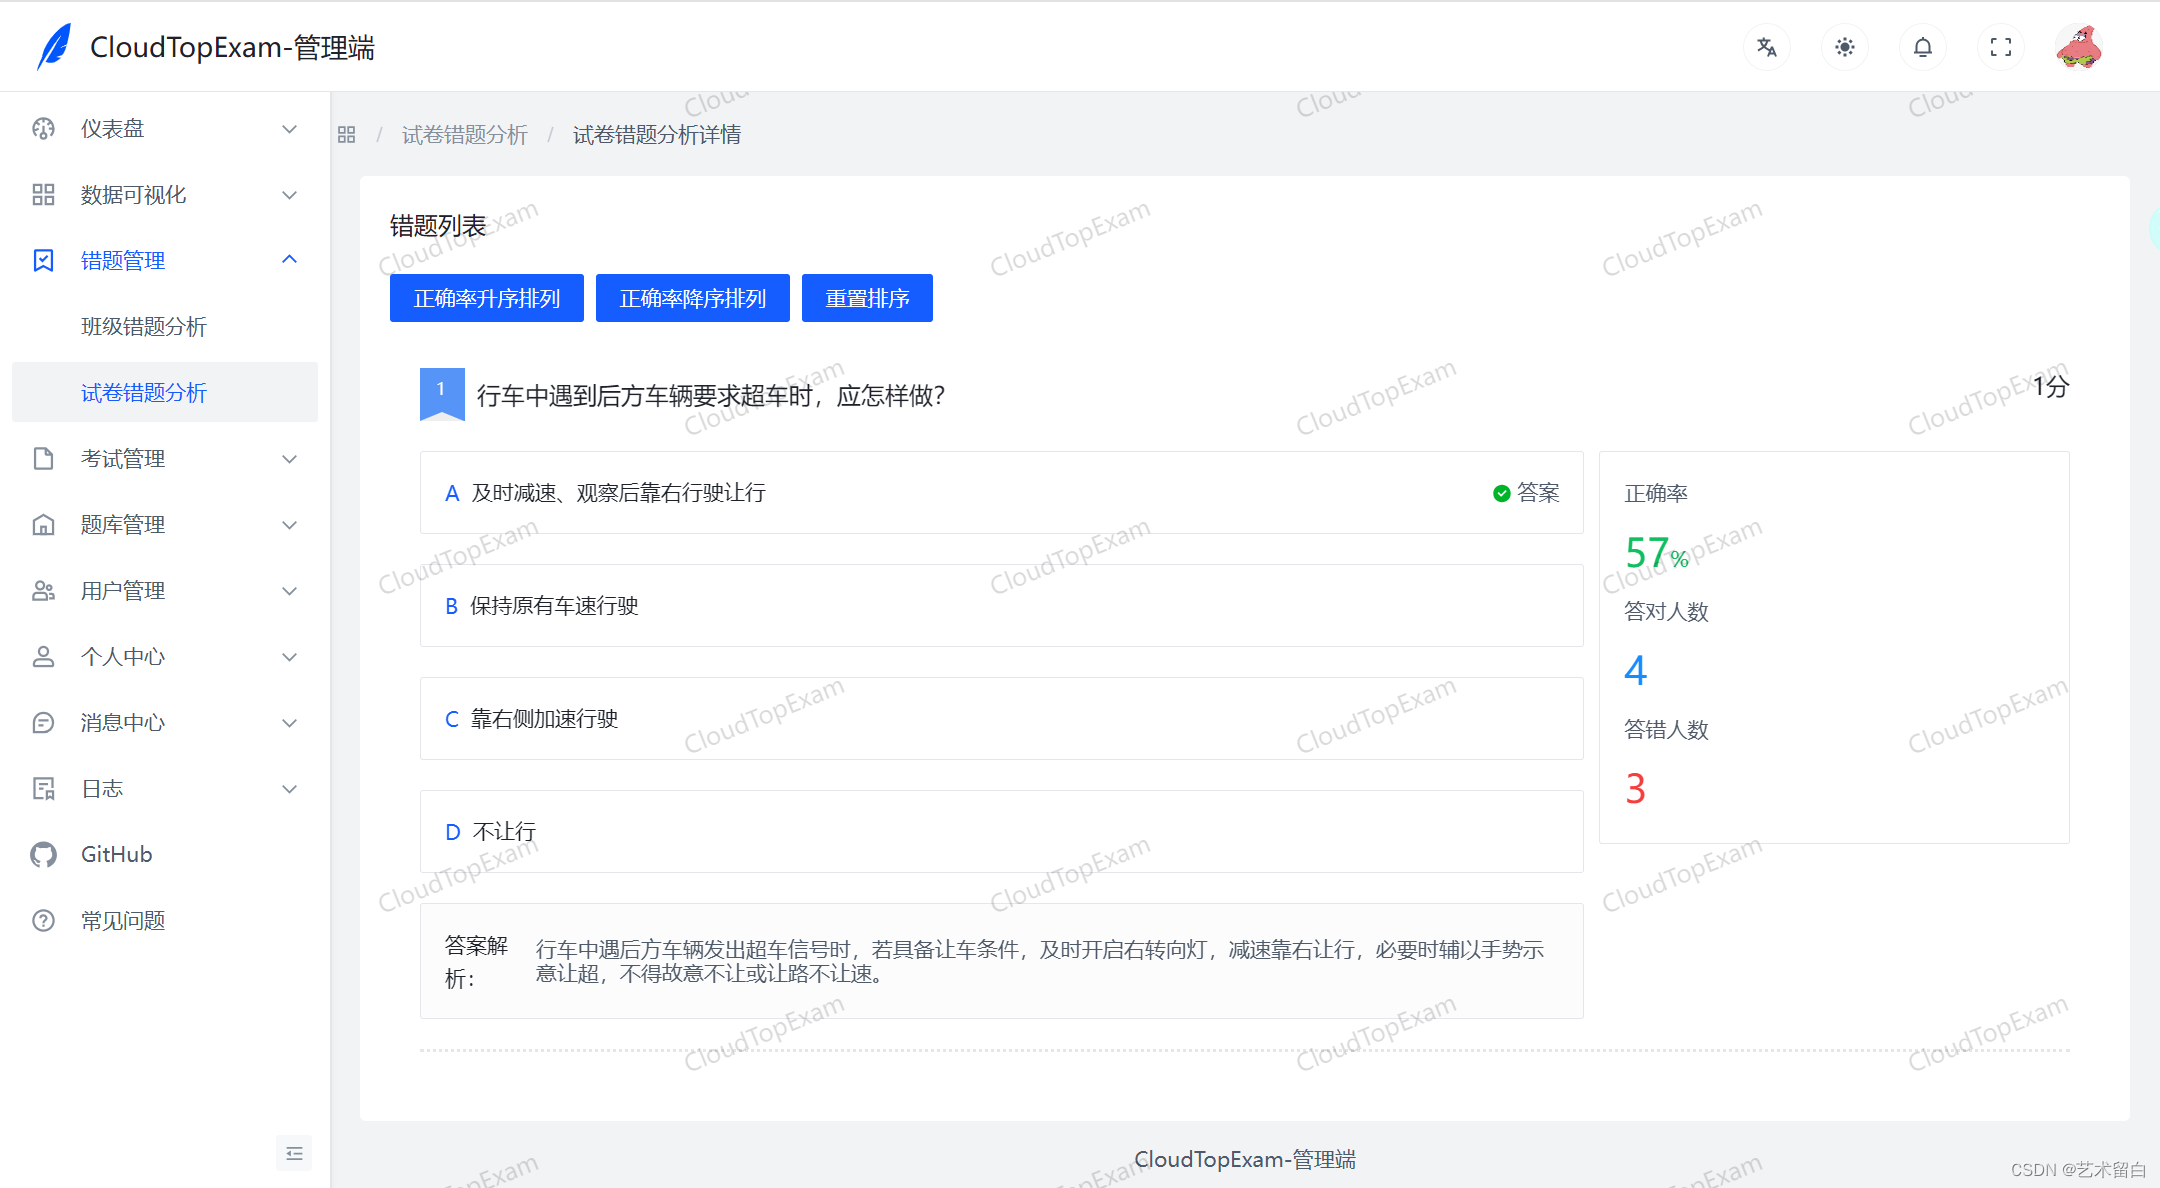Click the 正确率升序排列 button
2160x1188 pixels.
coord(486,297)
